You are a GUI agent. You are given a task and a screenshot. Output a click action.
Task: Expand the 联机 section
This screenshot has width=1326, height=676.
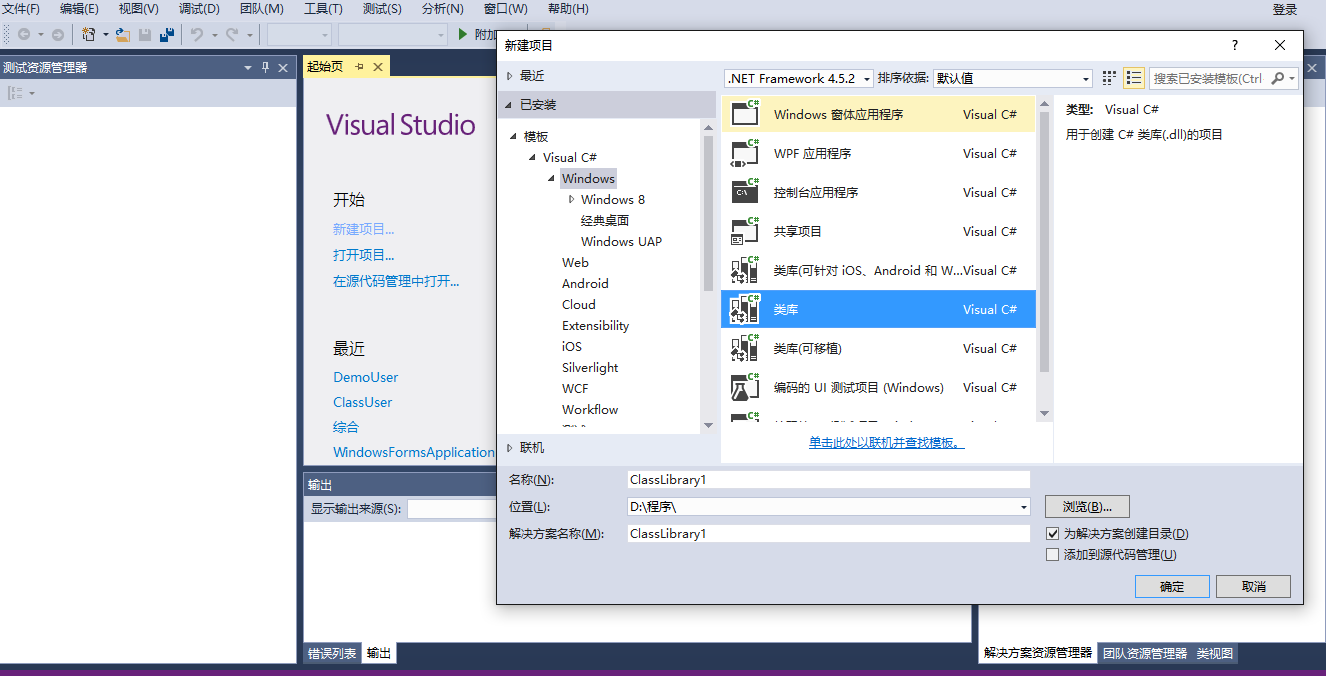point(509,448)
